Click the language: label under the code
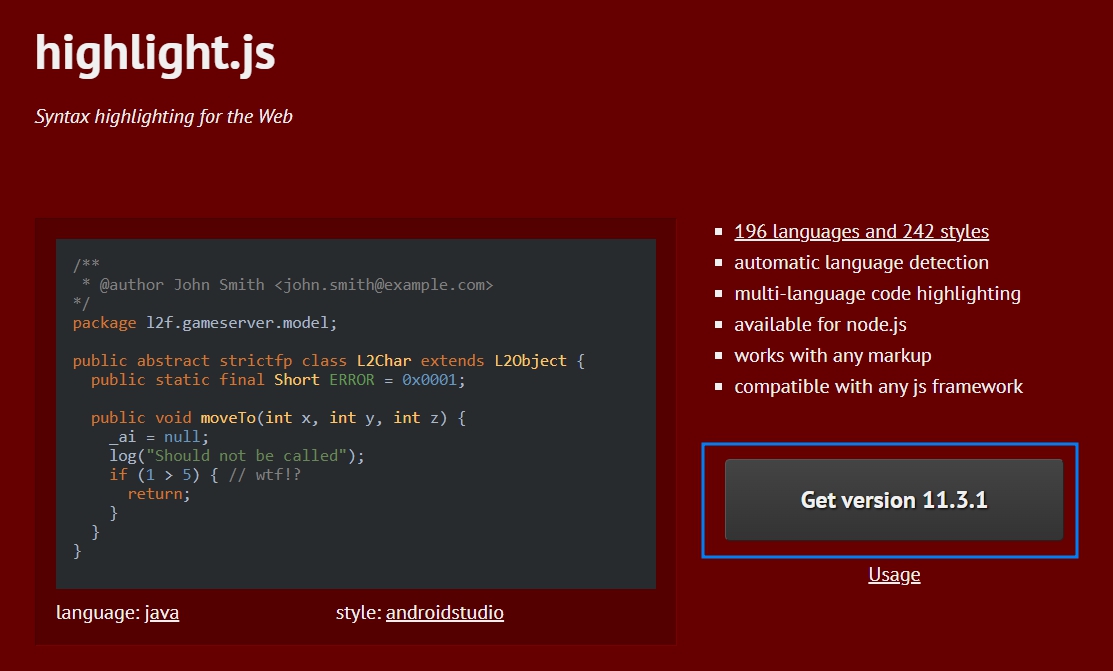The width and height of the screenshot is (1113, 671). (x=98, y=613)
